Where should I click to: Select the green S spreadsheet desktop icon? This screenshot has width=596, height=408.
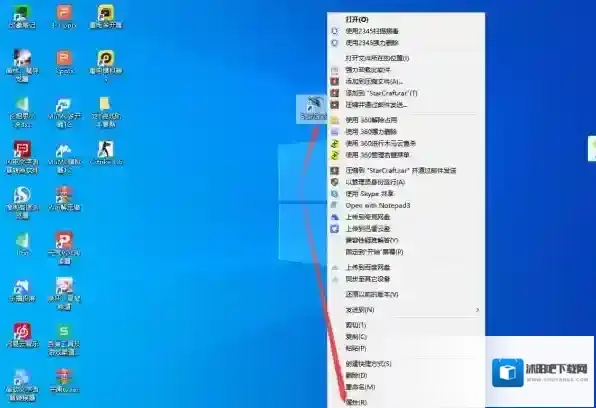(64, 339)
